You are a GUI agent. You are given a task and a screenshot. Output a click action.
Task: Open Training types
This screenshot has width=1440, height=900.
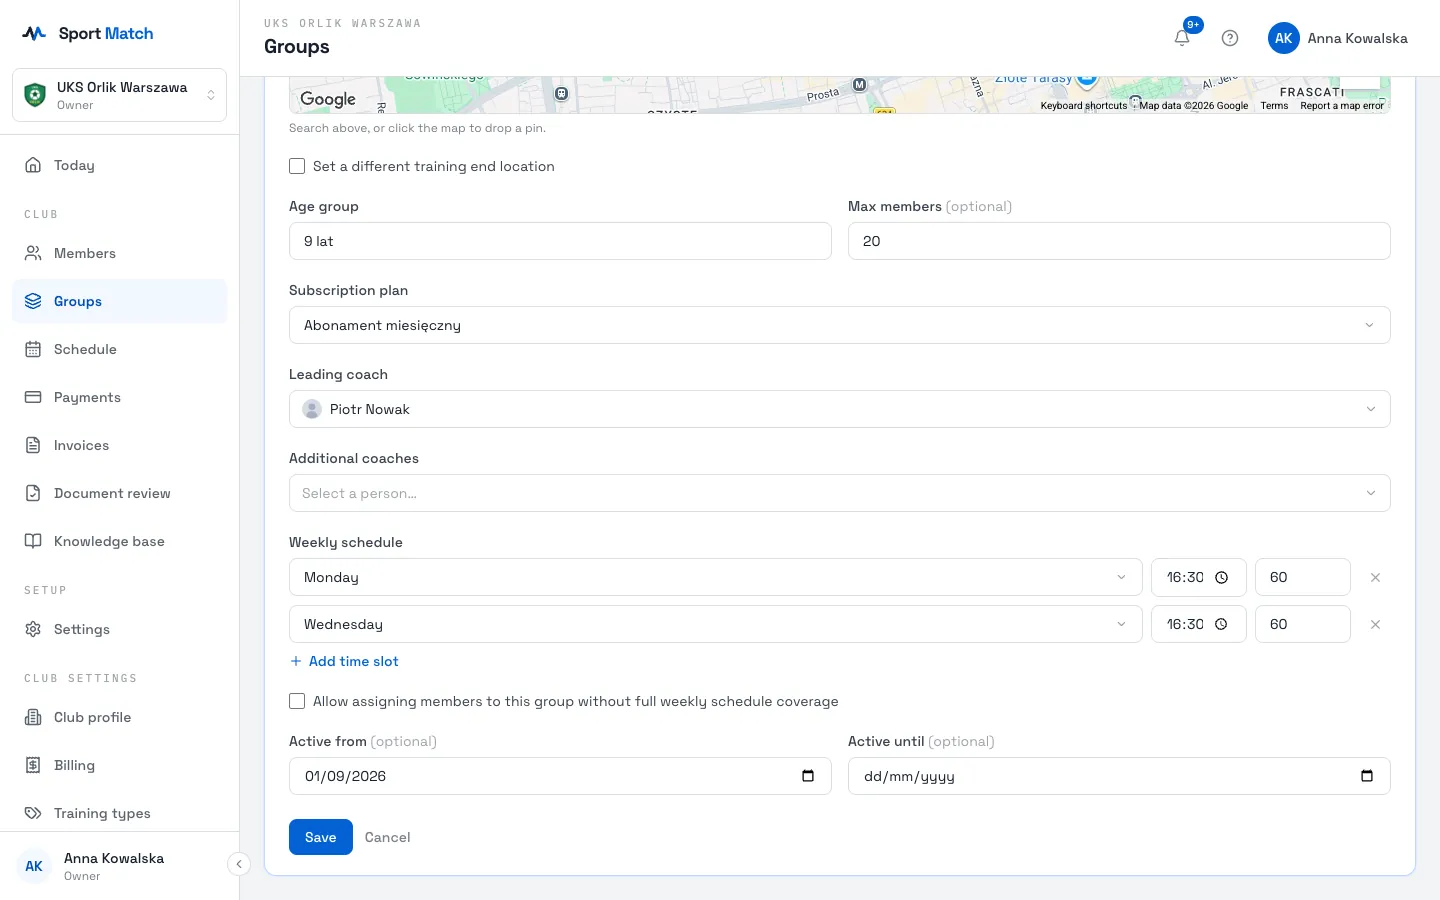point(120,813)
